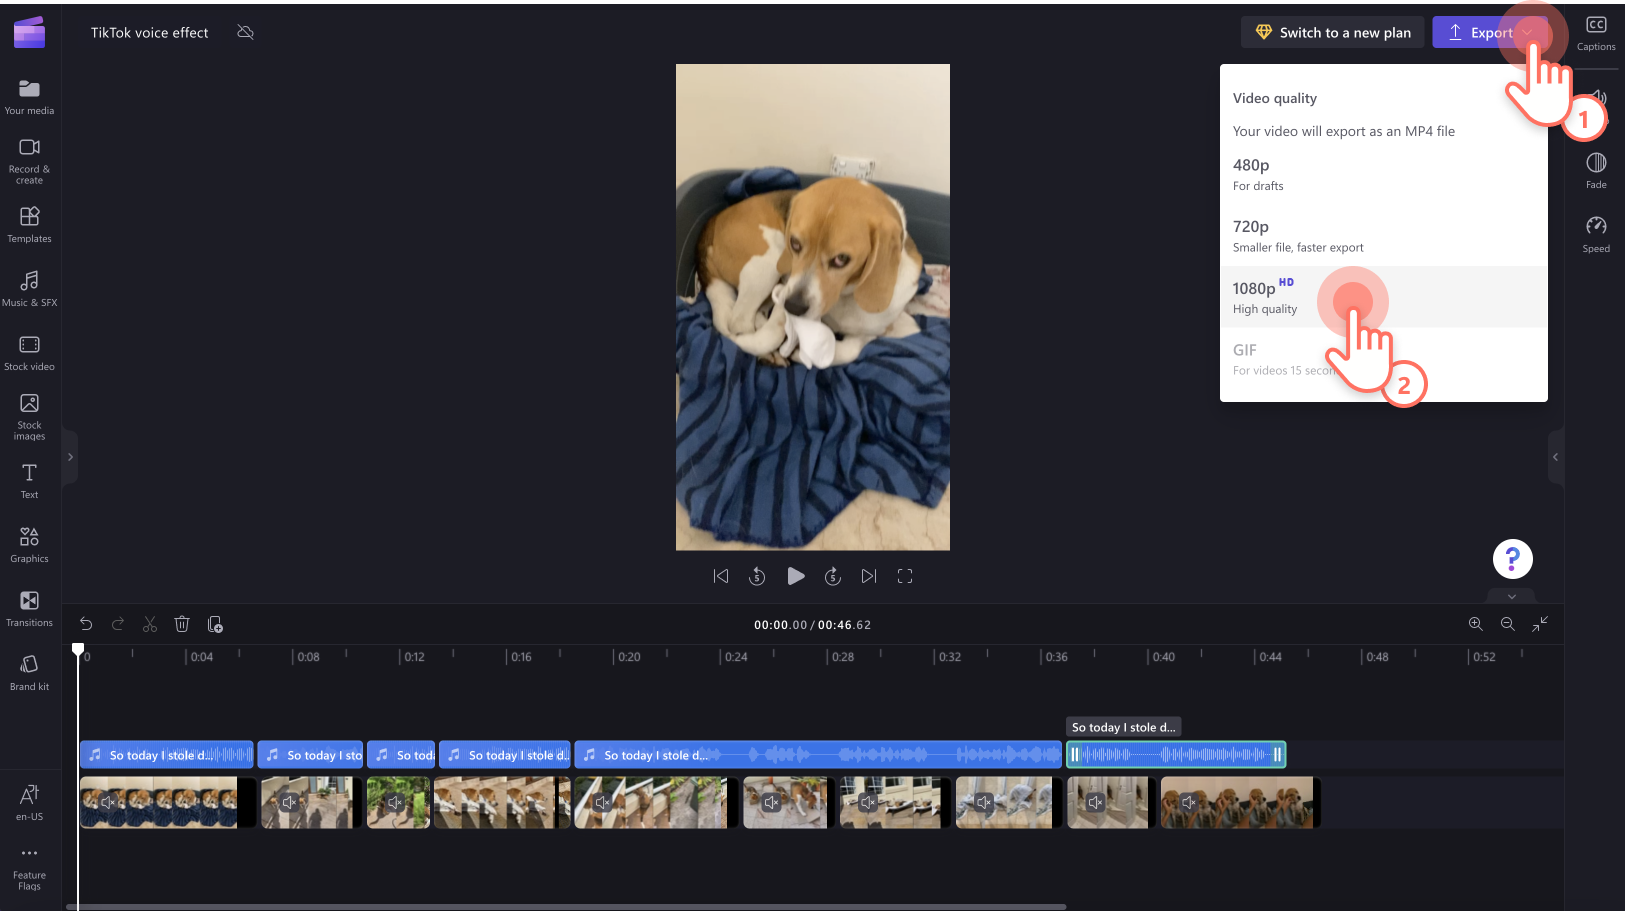Screen dimensions: 1625x911
Task: Play the video preview
Action: click(795, 576)
